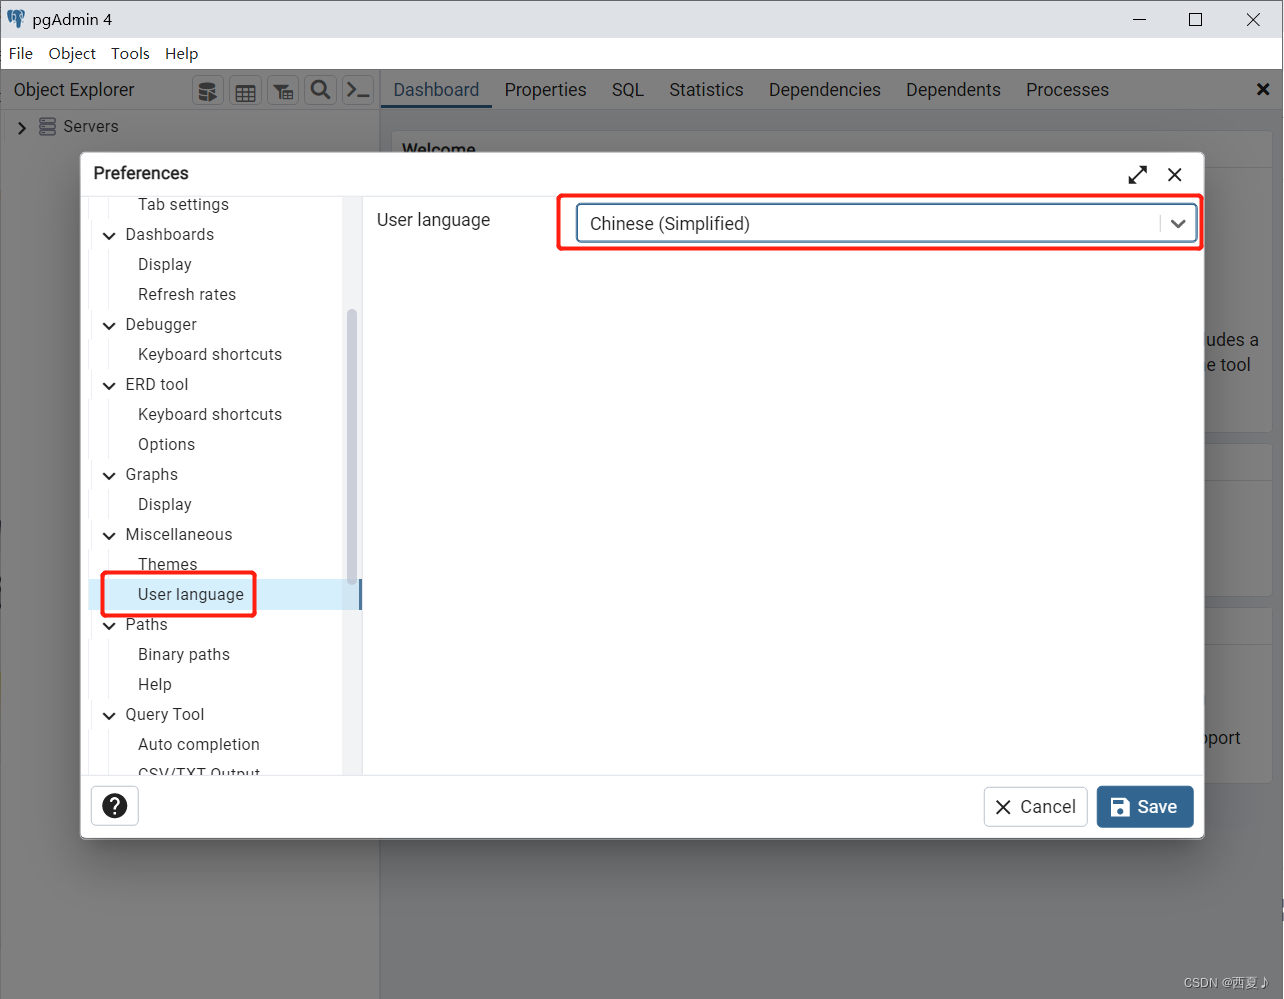Image resolution: width=1284 pixels, height=999 pixels.
Task: Open the help question mark button
Action: (115, 806)
